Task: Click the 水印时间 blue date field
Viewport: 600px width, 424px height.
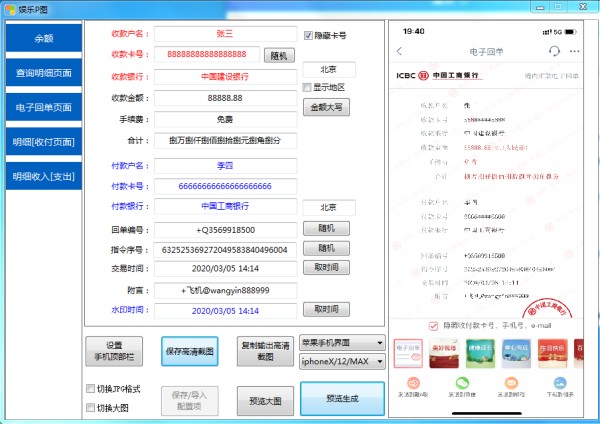Action: [x=225, y=311]
